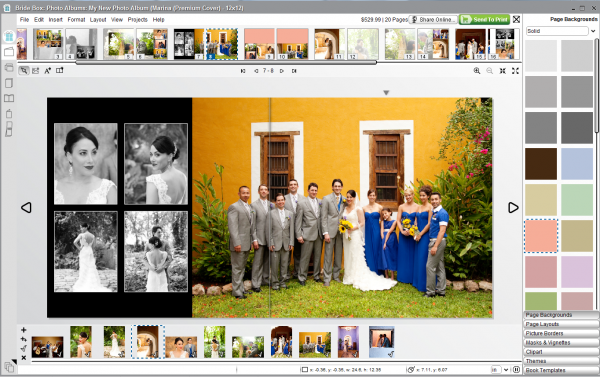Open the Projects menu
Viewport: 600px width, 377px height.
[137, 20]
